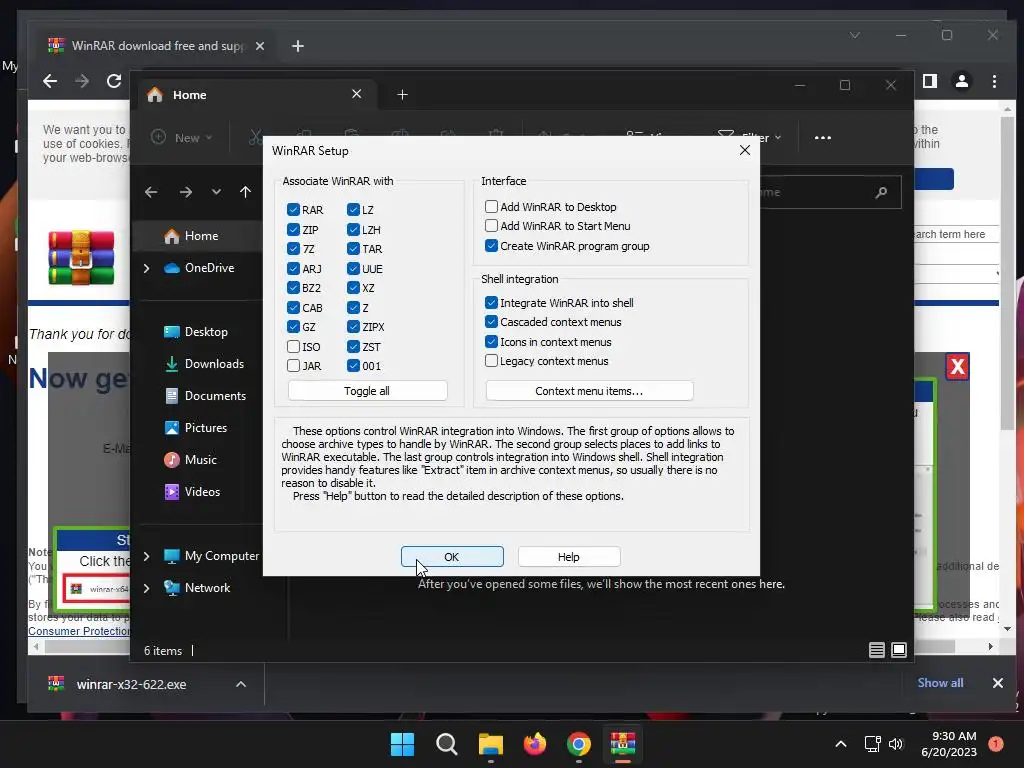
Task: Close the Home tab in File Explorer
Action: (x=357, y=94)
